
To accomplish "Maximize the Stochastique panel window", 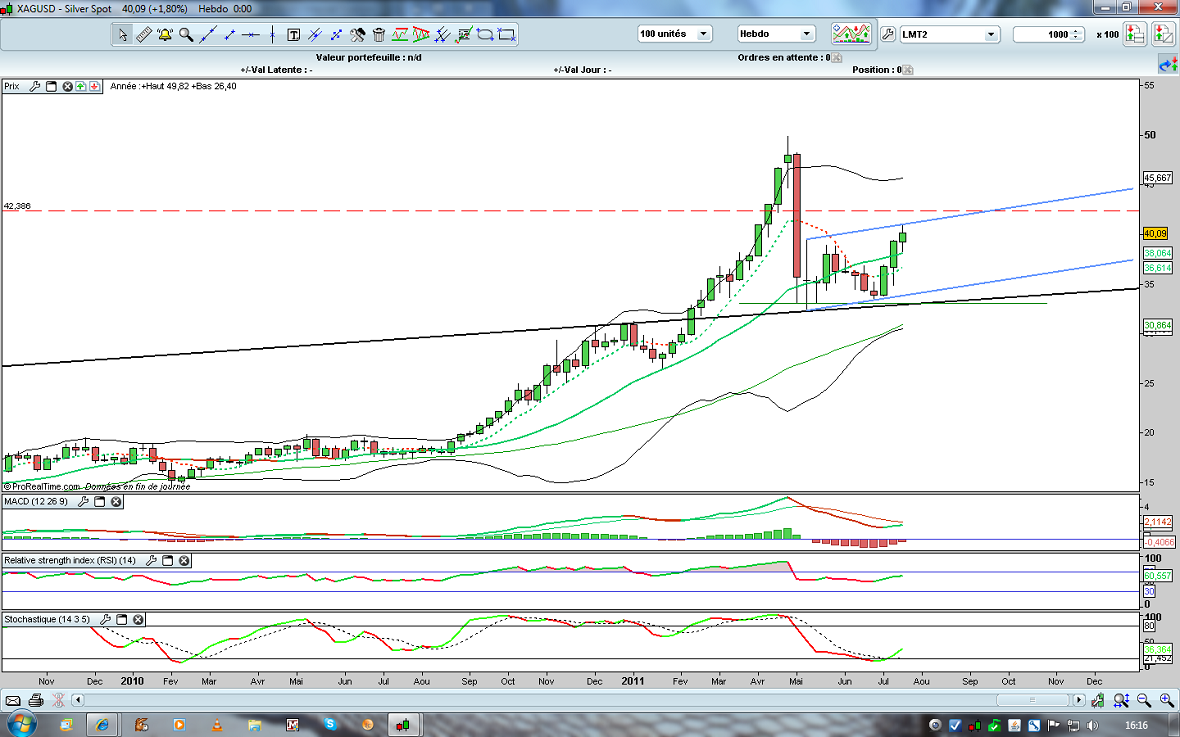I will click(x=120, y=620).
